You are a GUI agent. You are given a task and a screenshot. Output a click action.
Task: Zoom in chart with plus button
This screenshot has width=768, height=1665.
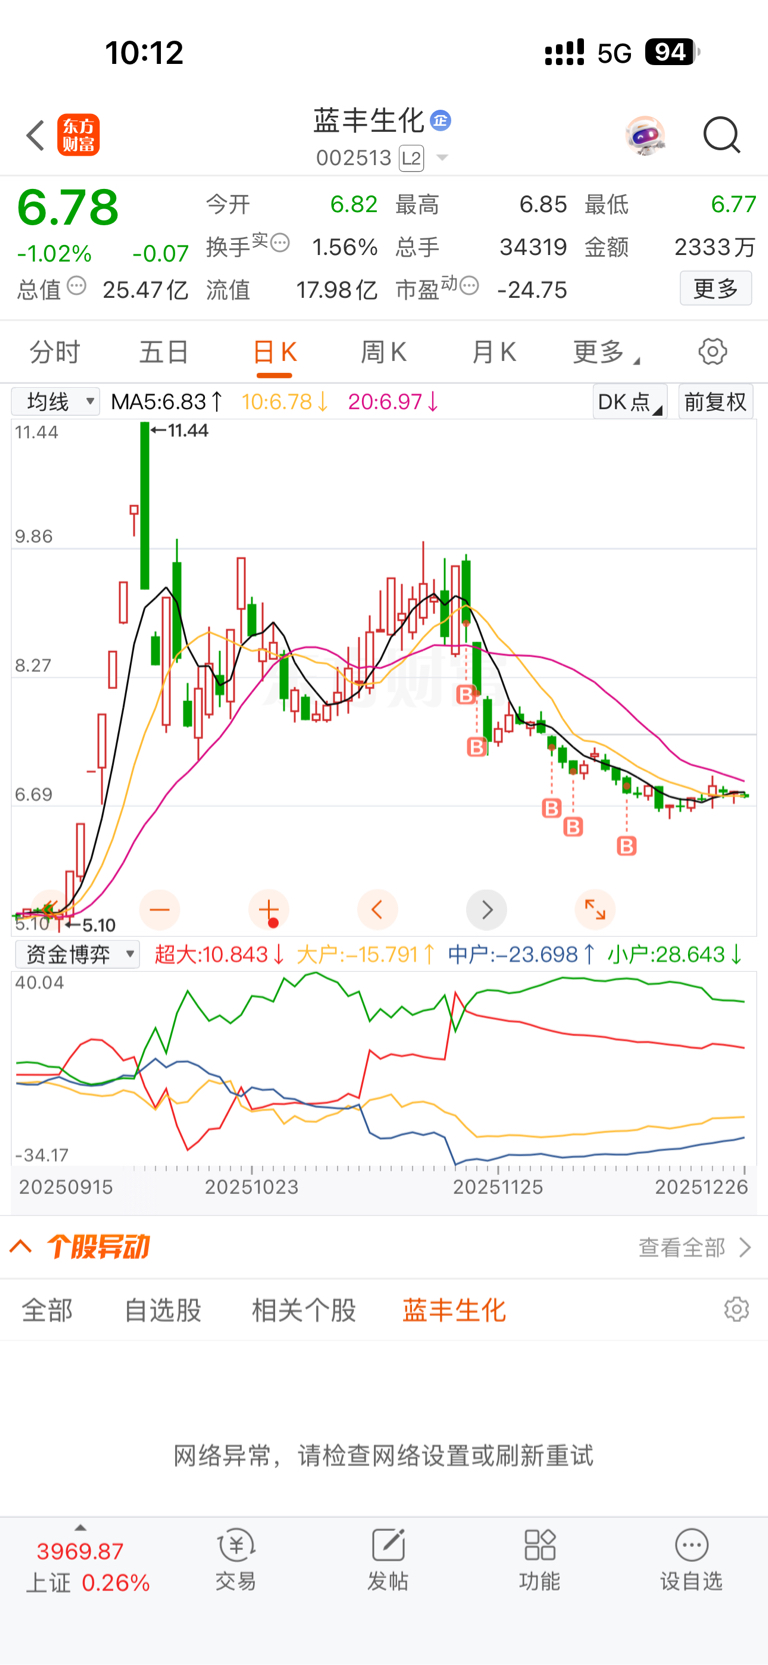(x=268, y=910)
